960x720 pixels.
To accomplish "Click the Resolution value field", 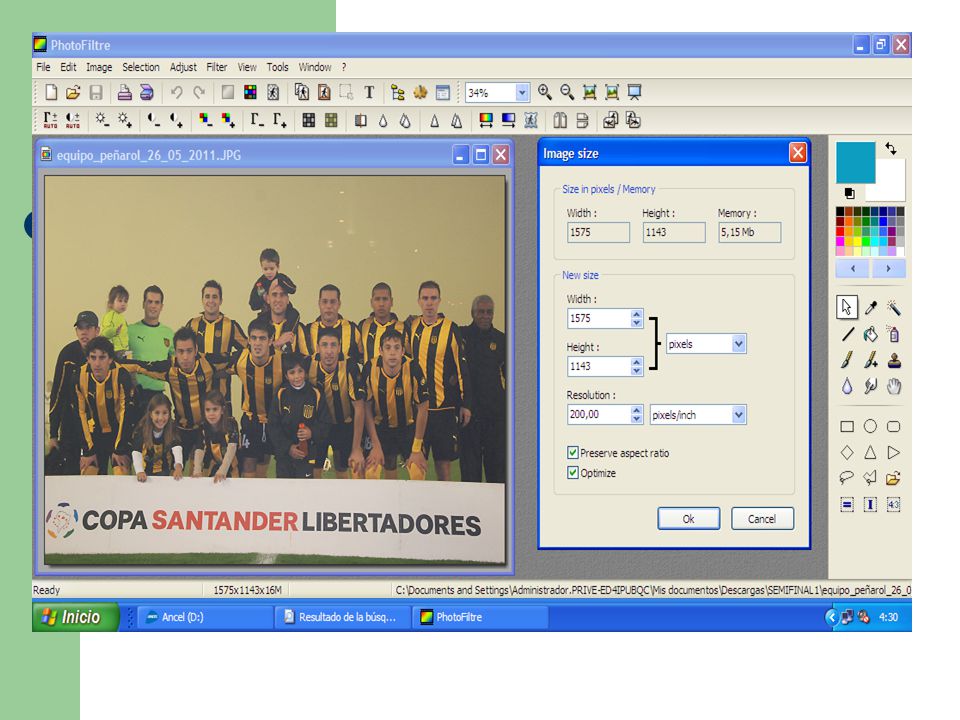I will click(599, 414).
